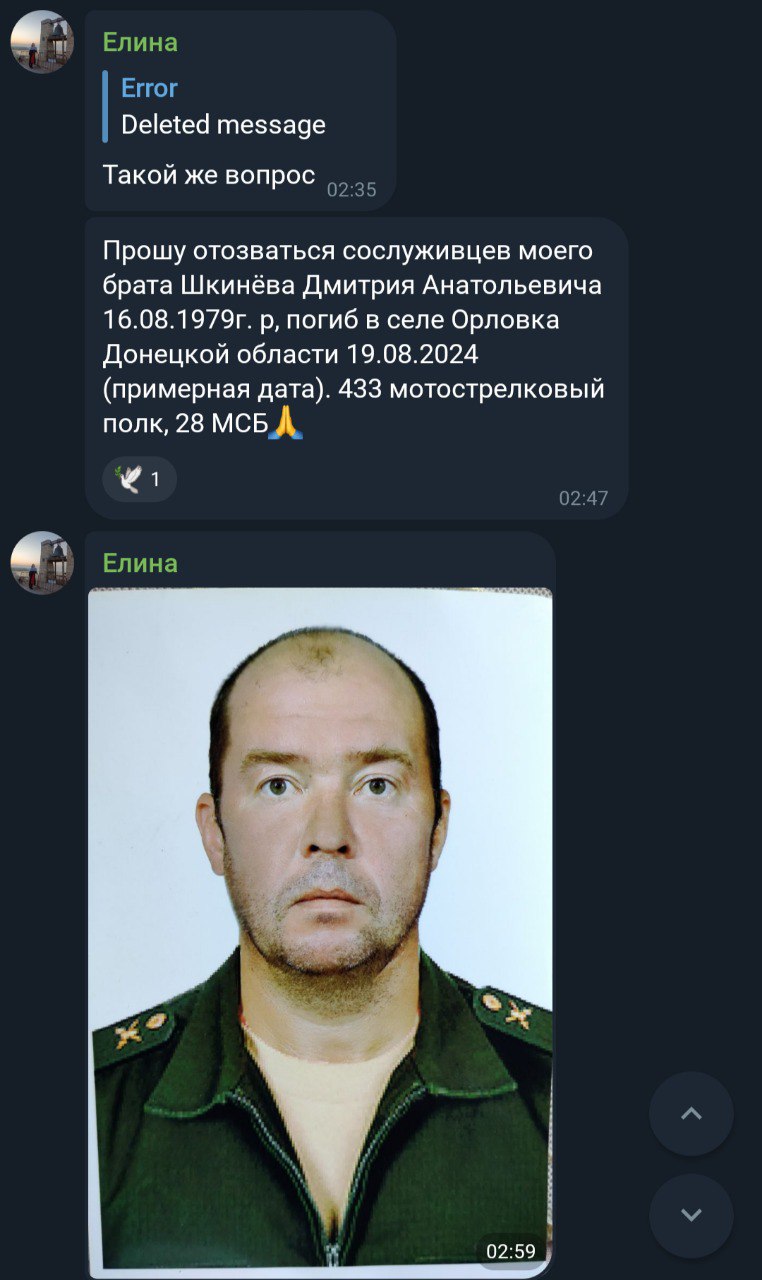The height and width of the screenshot is (1280, 762).
Task: Tap reaction count '1' next to the dove
Action: pos(155,480)
